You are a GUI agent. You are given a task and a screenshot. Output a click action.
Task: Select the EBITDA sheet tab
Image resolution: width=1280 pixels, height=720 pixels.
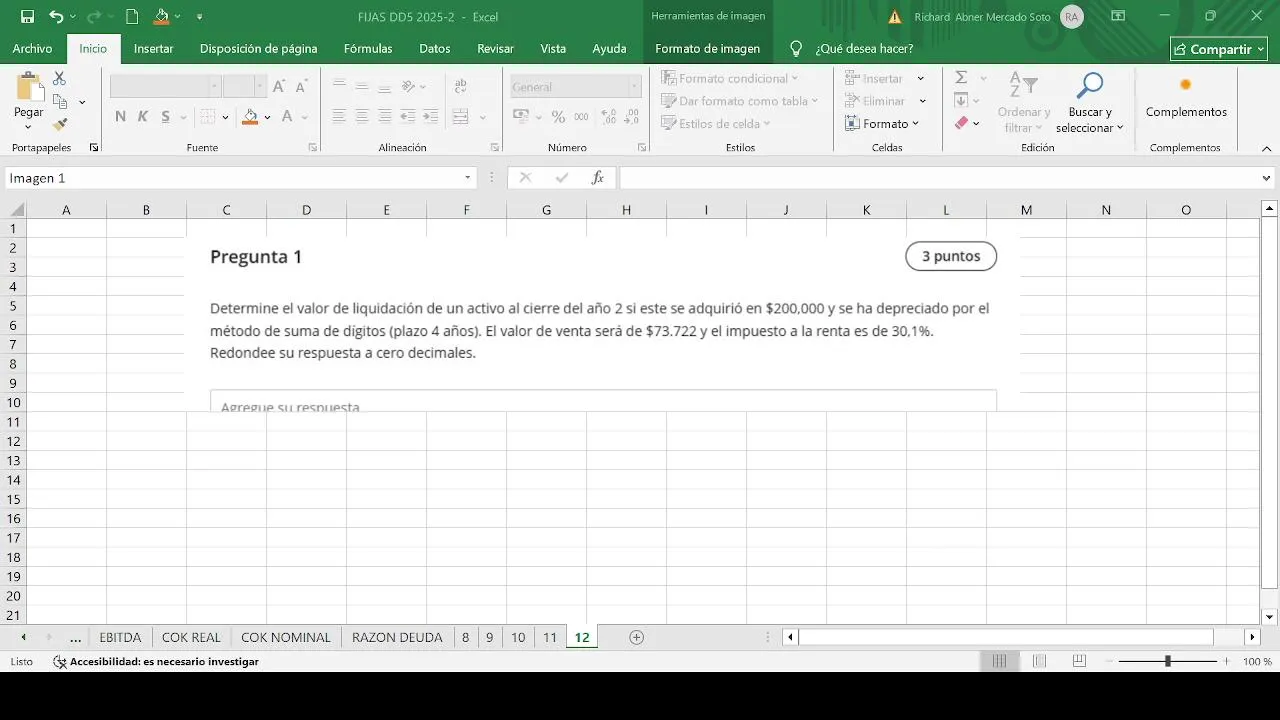coord(120,637)
